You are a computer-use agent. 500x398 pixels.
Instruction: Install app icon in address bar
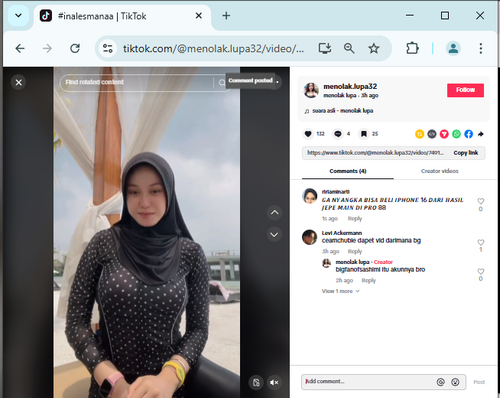tap(324, 49)
